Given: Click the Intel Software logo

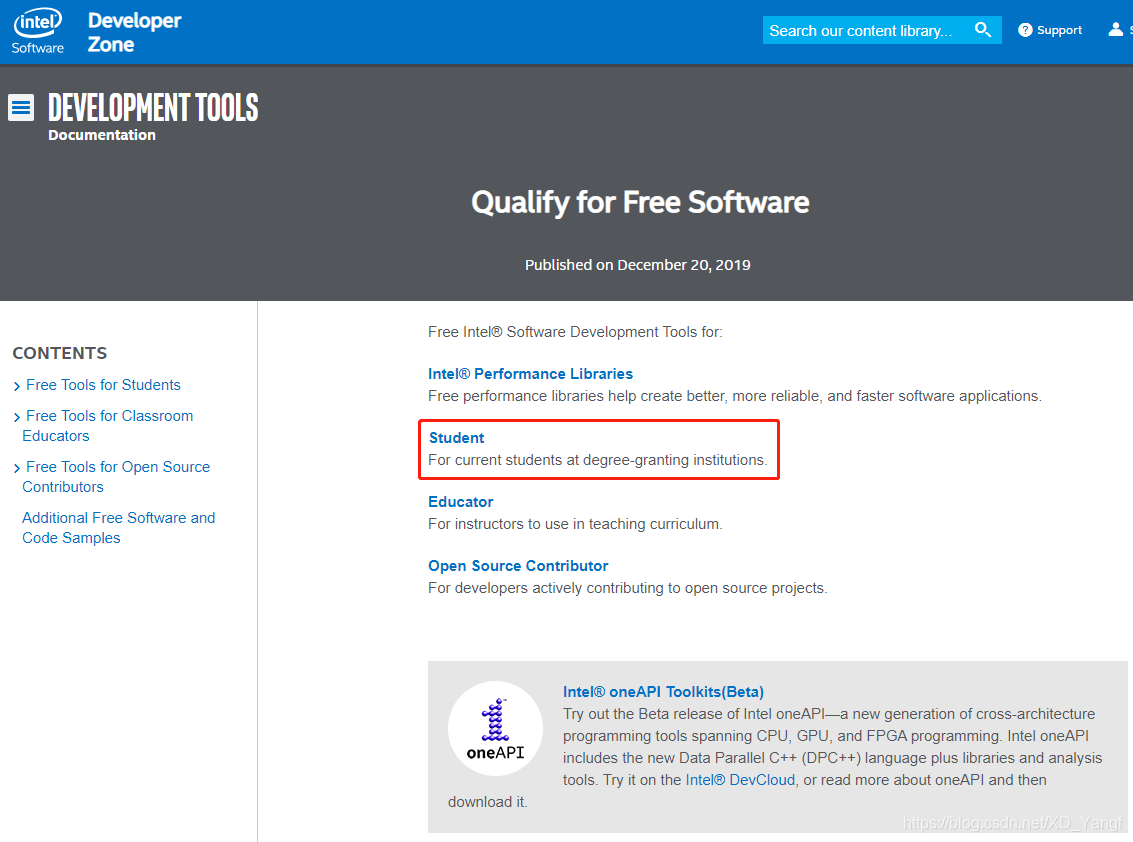Looking at the screenshot, I should coord(38,31).
